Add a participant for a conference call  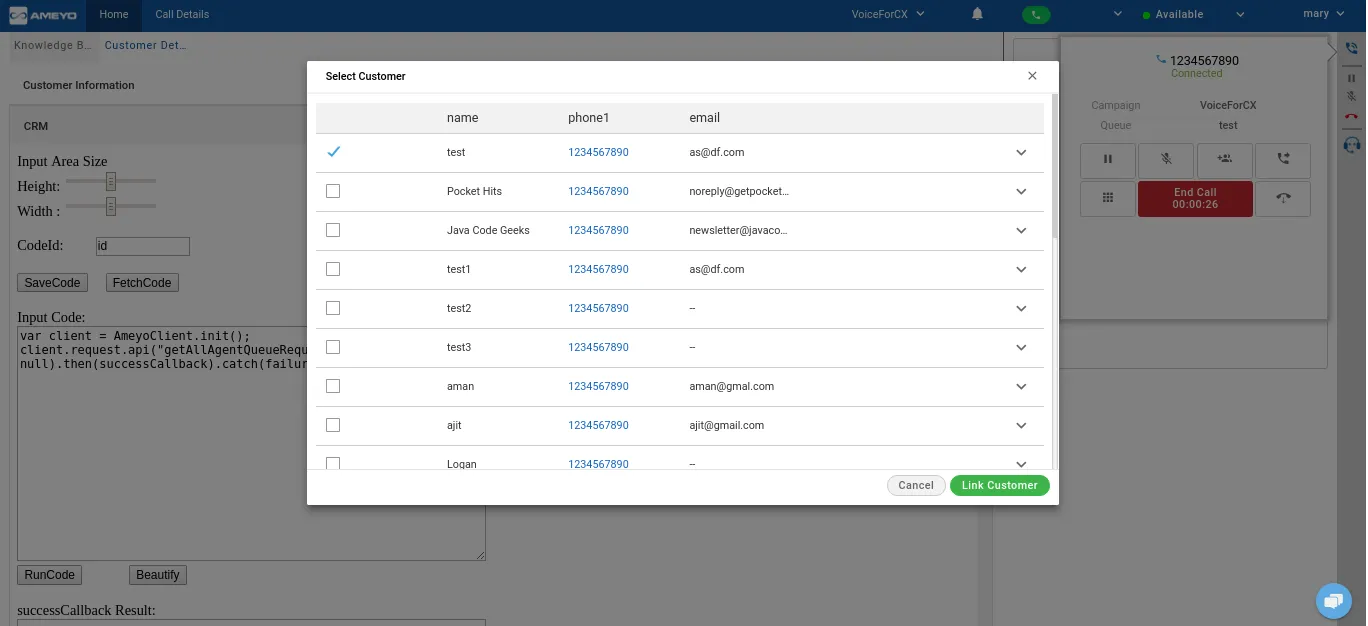1225,159
